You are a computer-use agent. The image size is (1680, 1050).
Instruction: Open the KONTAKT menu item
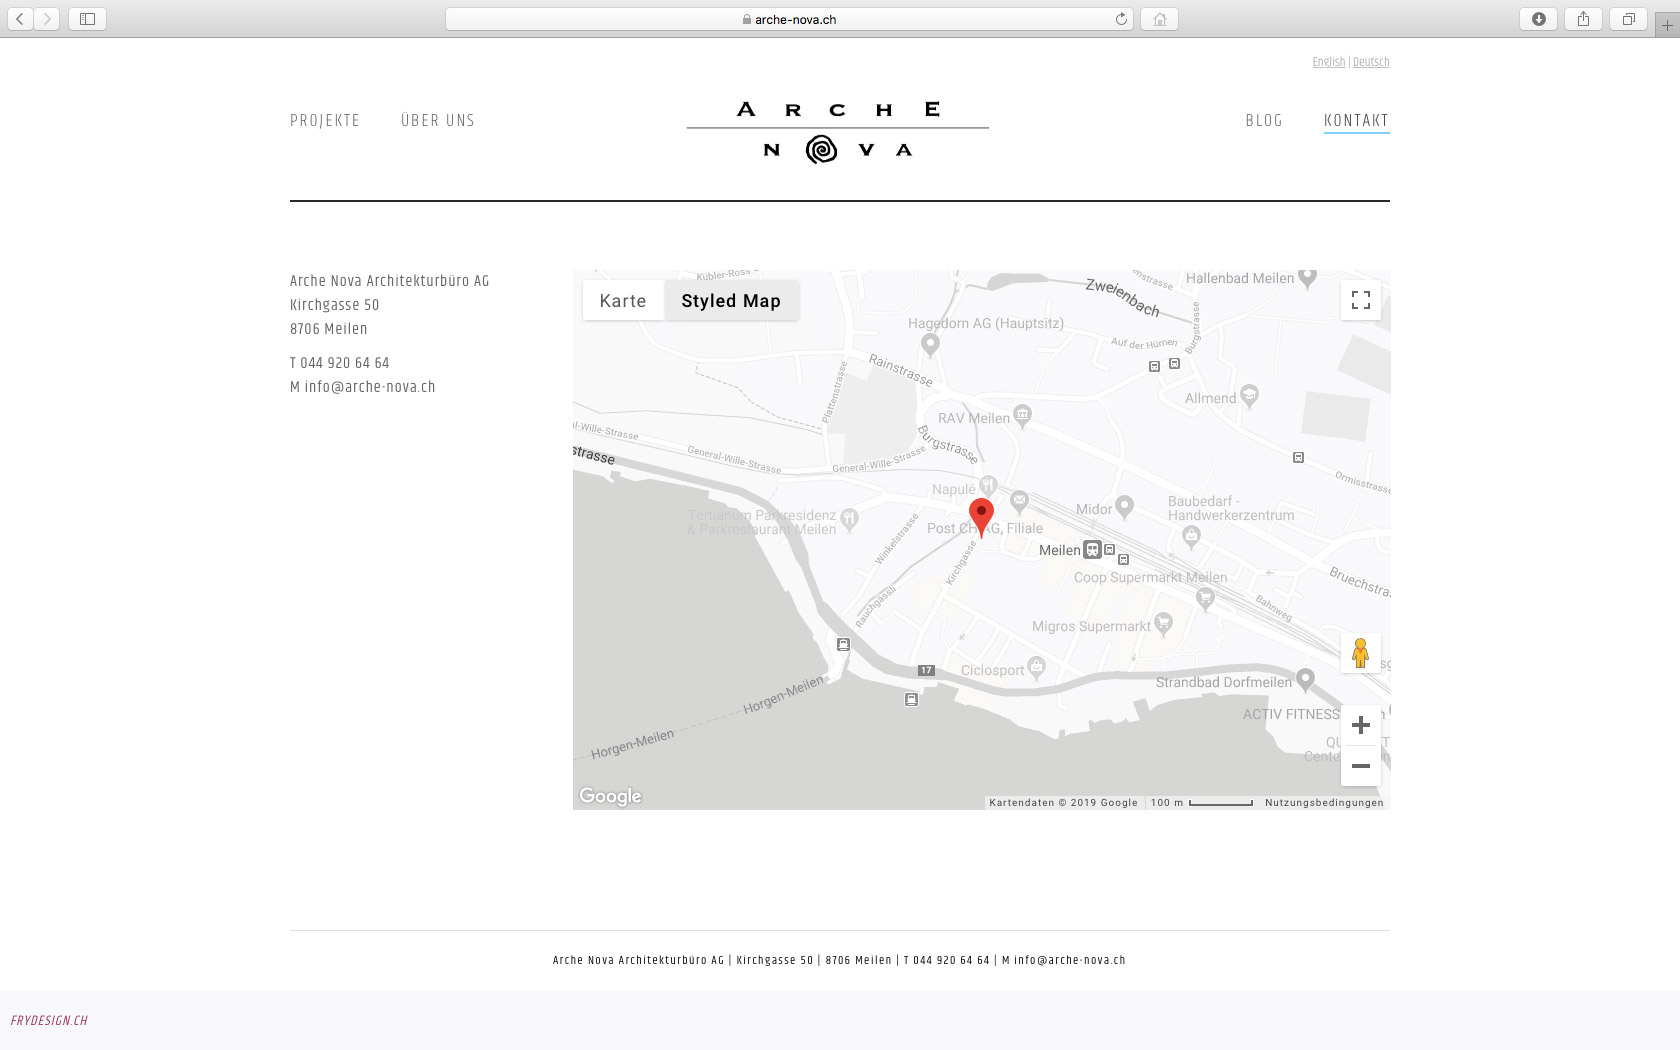tap(1357, 121)
